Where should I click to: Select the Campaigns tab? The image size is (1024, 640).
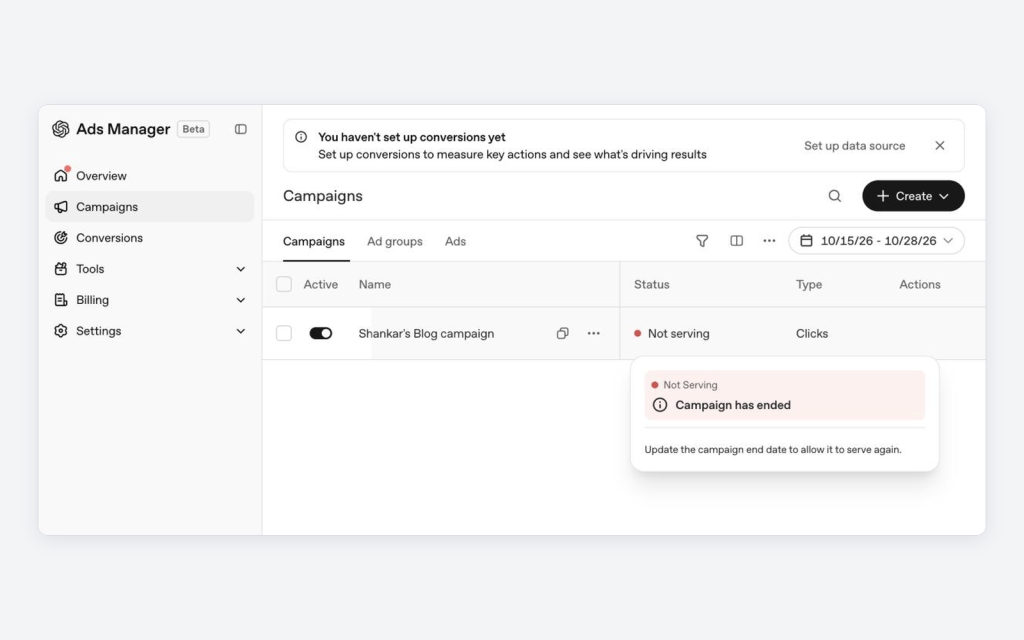(x=313, y=241)
